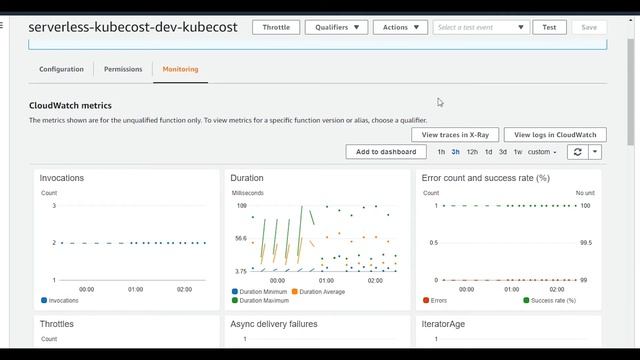Click the page vertical scrollbar thumb
This screenshot has width=640, height=360.
(x=631, y=92)
